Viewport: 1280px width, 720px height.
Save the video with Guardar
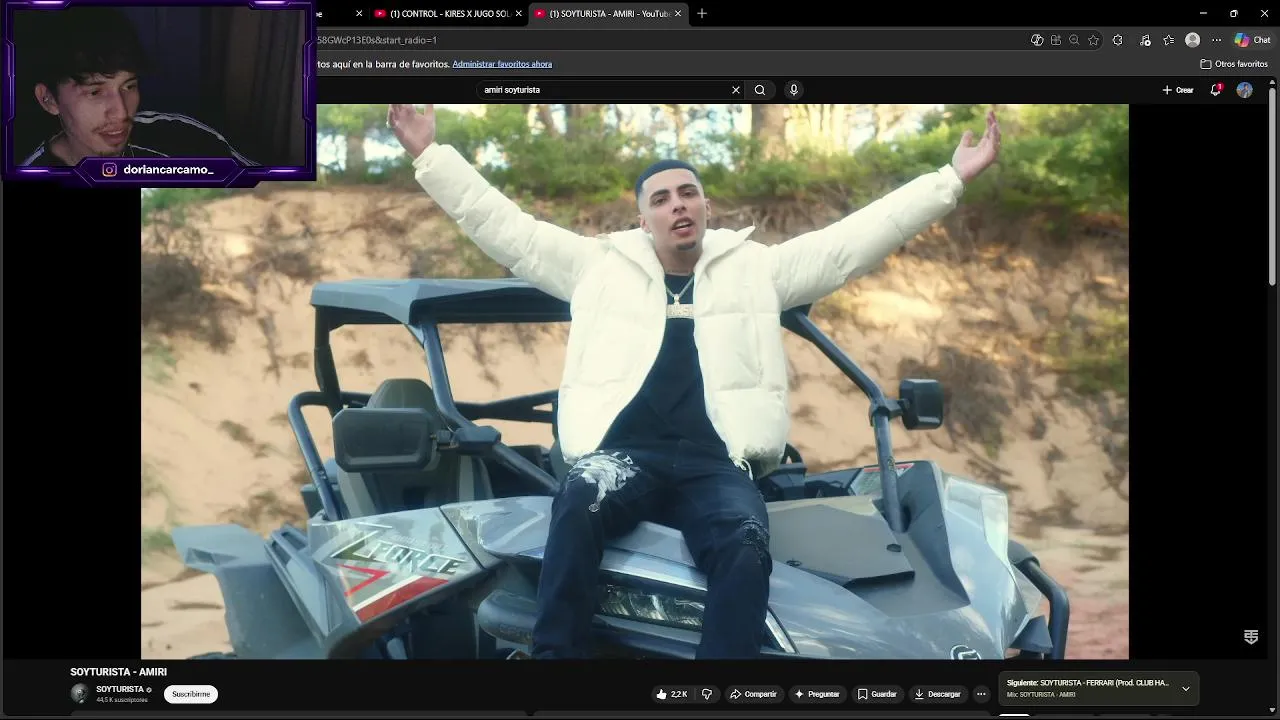point(877,694)
